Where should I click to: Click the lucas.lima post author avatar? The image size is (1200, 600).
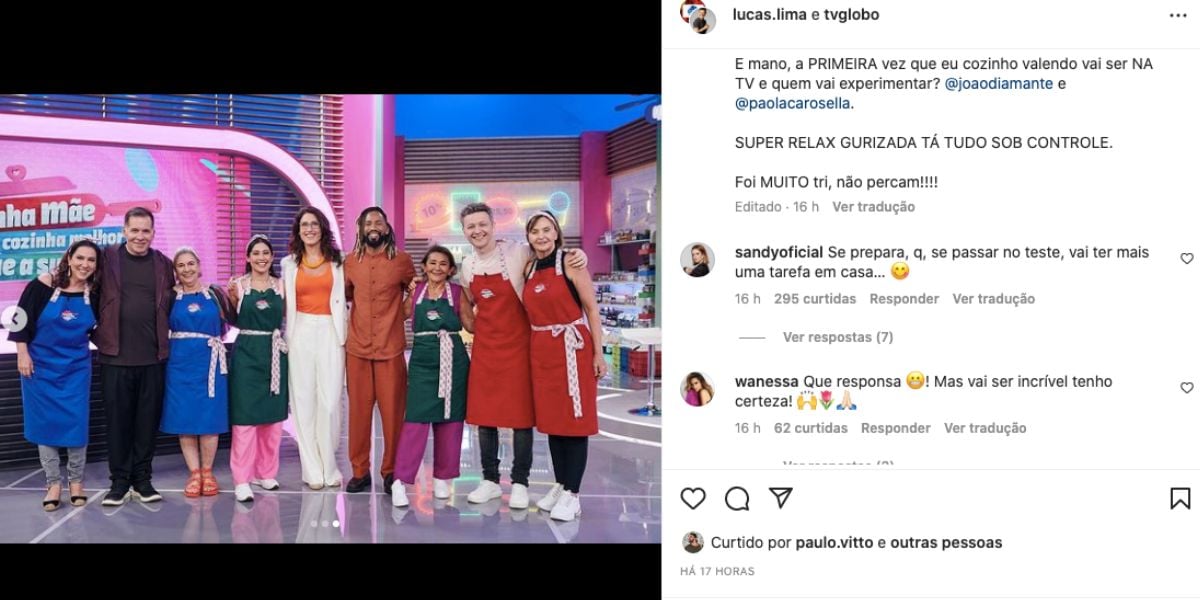pos(697,16)
